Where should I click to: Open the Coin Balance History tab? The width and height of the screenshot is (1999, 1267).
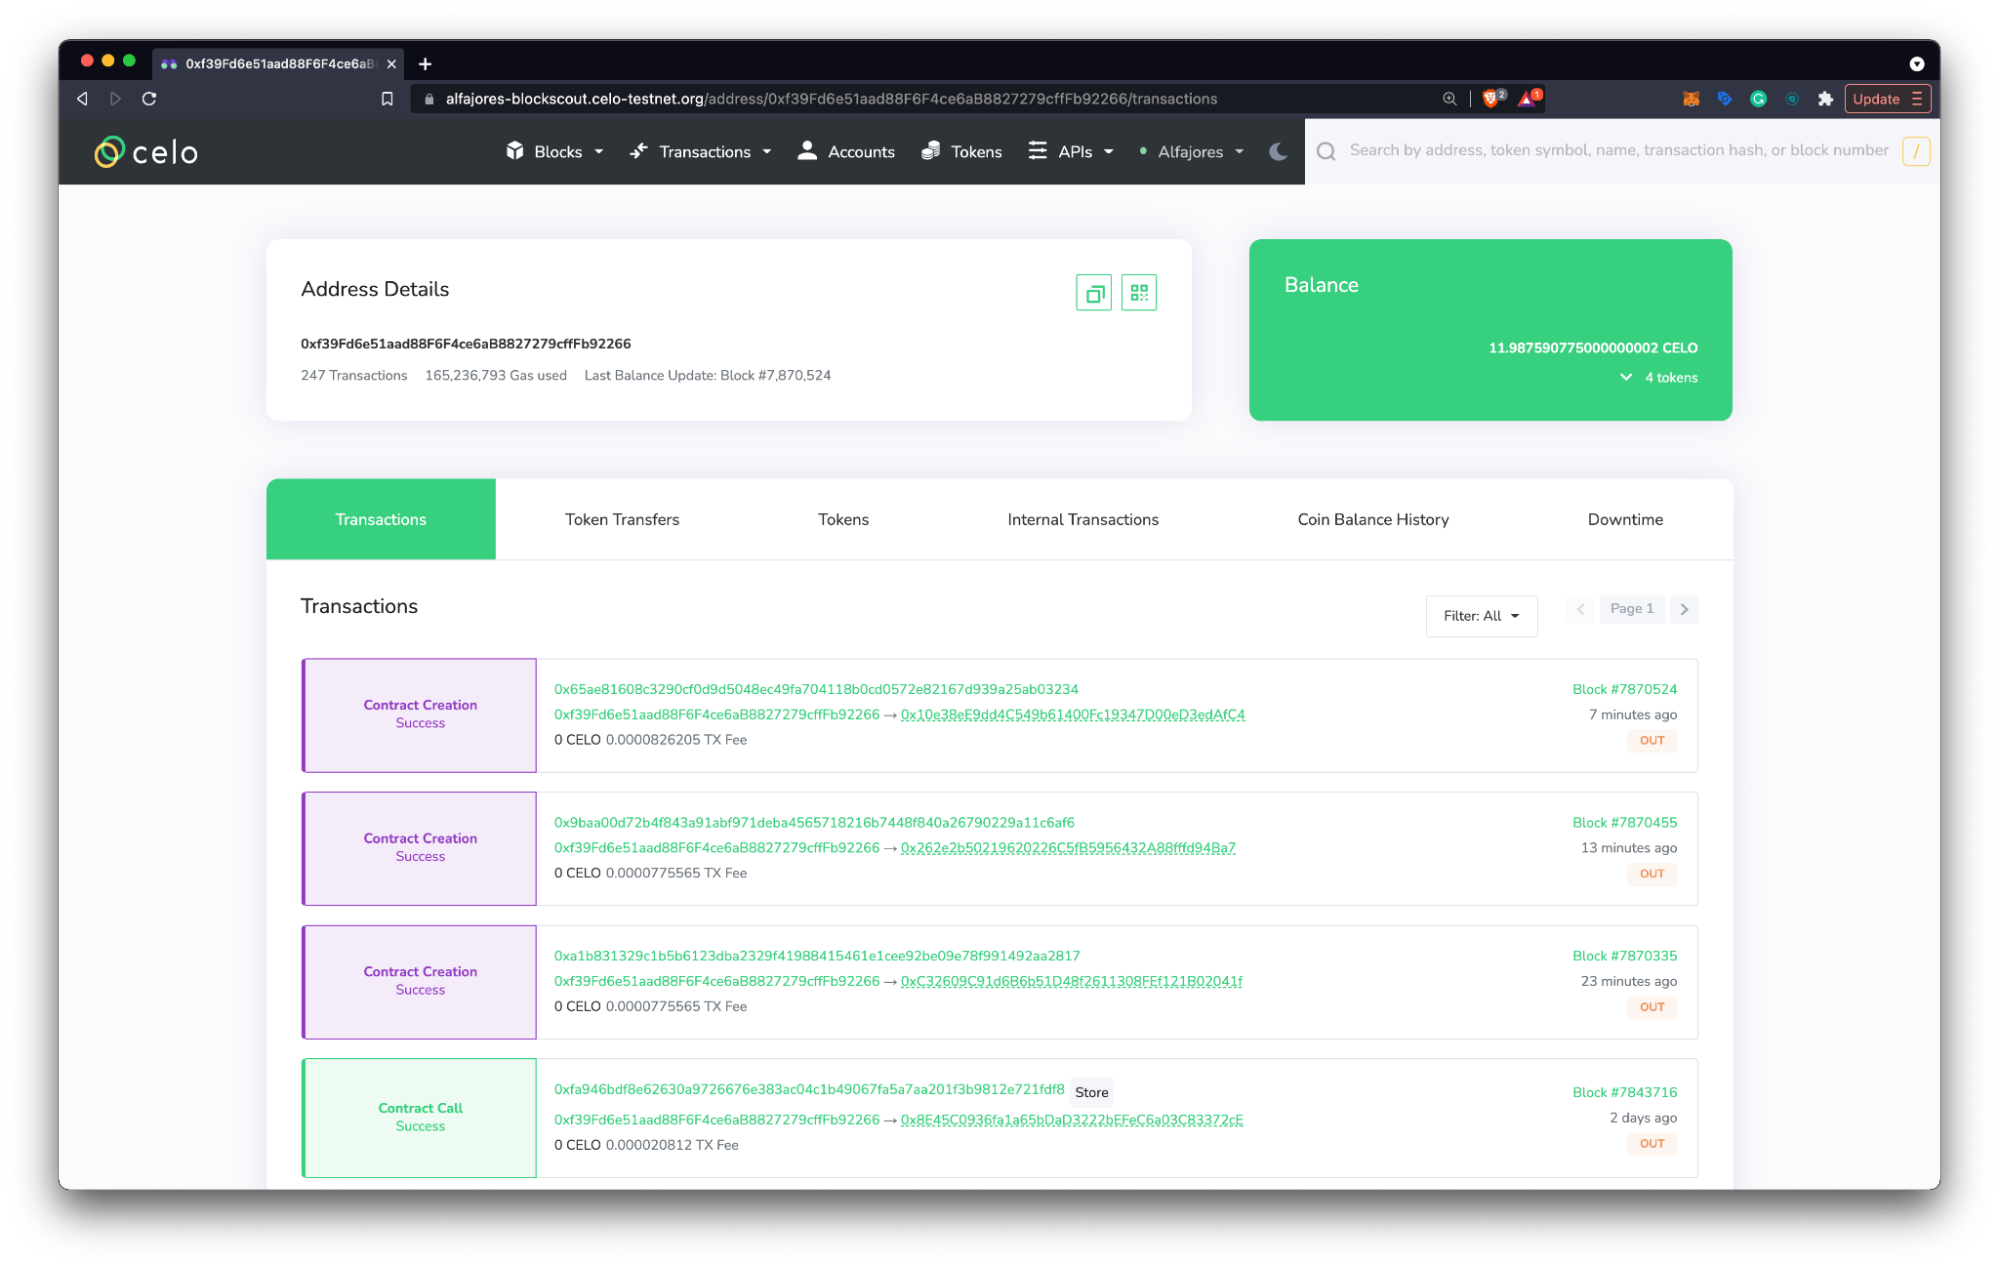1372,519
